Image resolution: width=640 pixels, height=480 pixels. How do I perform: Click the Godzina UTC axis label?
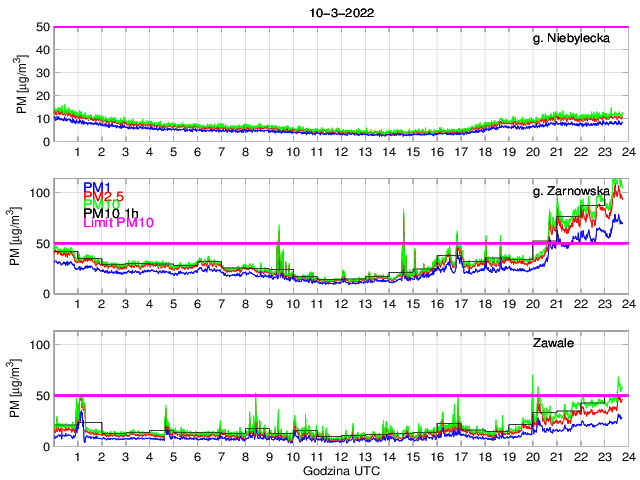coord(341,471)
